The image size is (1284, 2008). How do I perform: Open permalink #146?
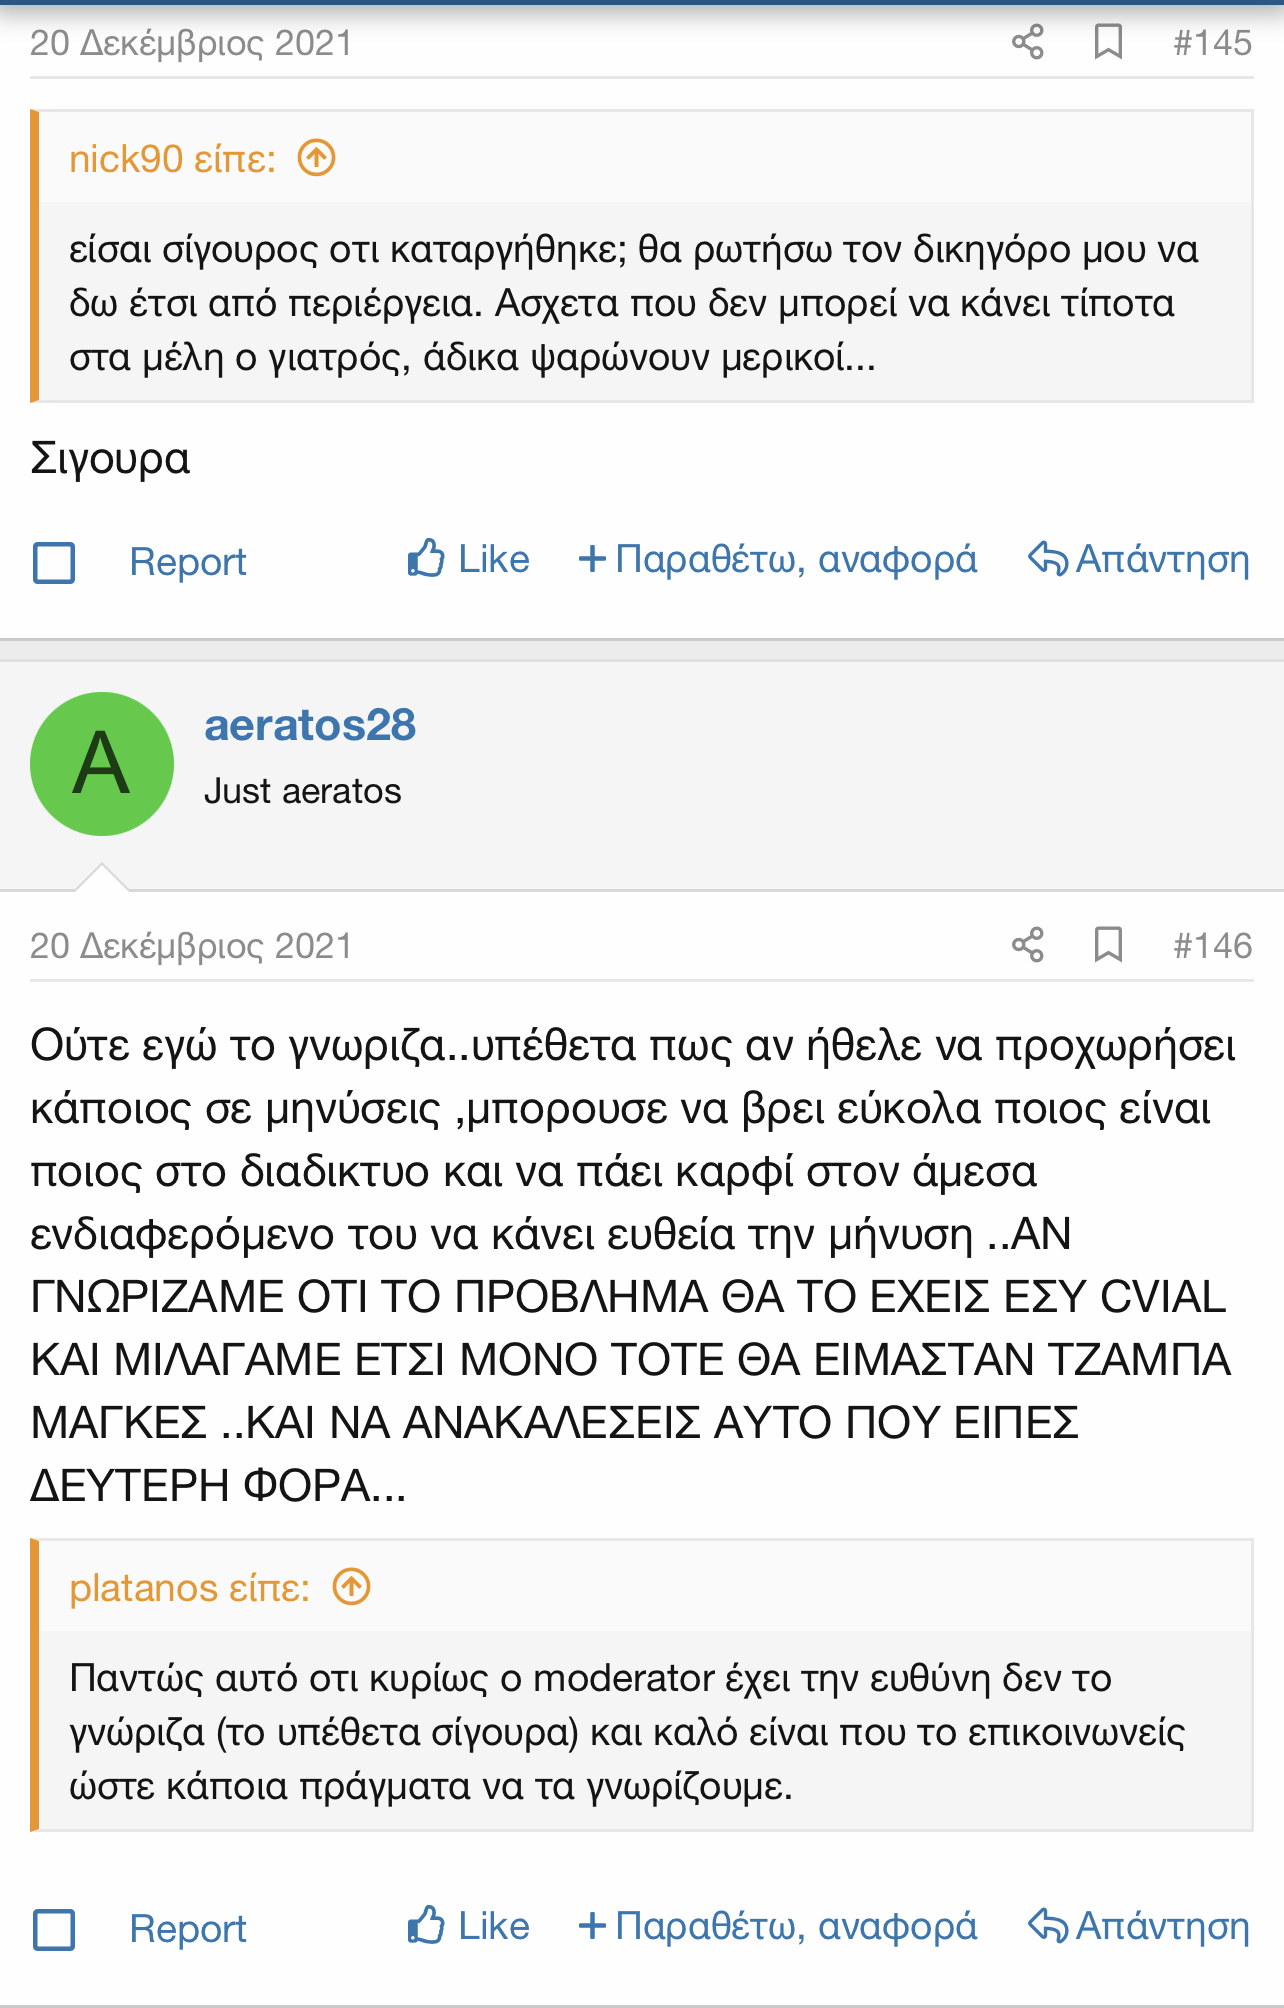coord(1212,945)
